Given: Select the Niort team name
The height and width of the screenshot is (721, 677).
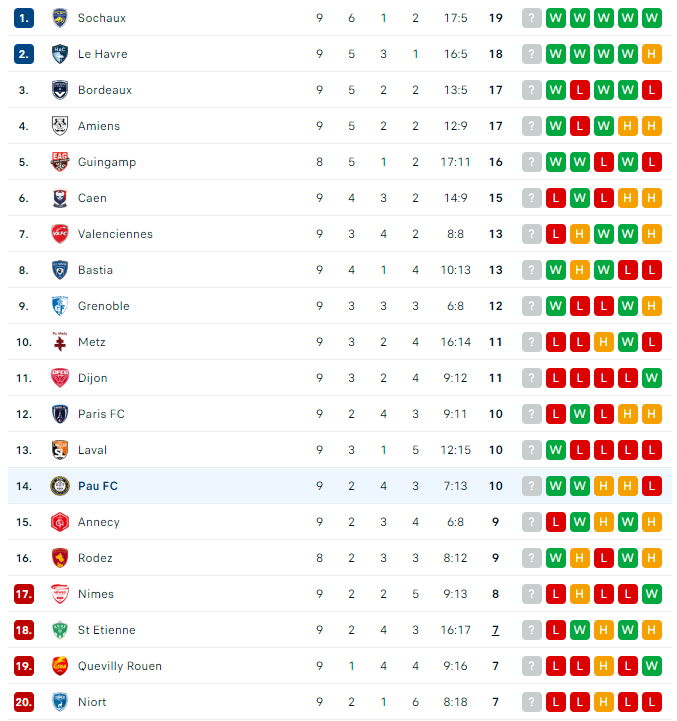Looking at the screenshot, I should (92, 702).
